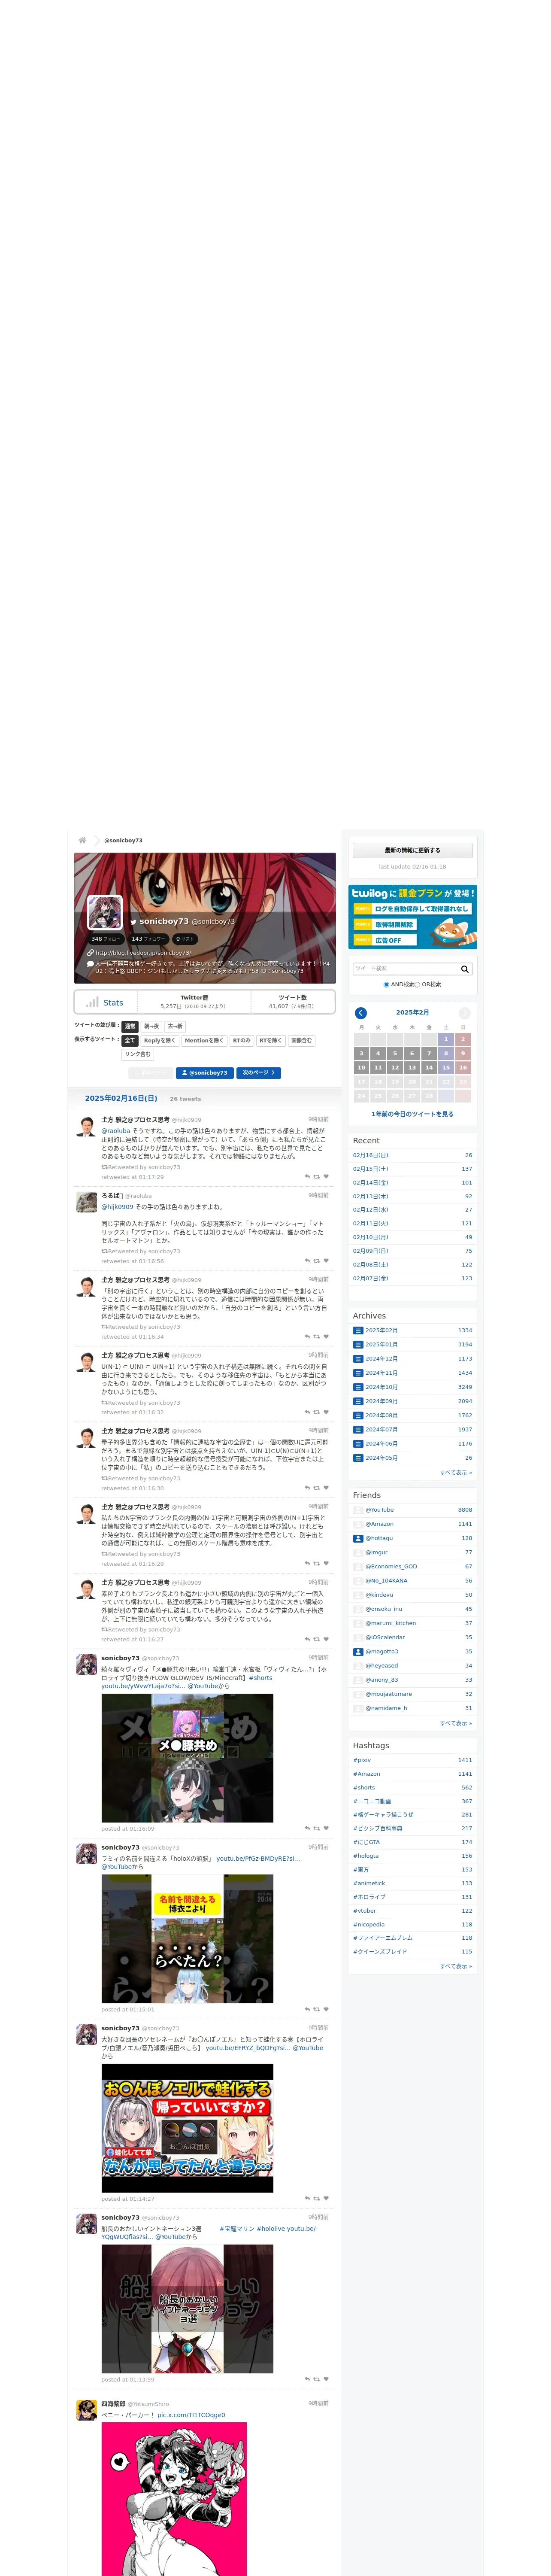
Task: Select day 16 in the February calendar
Action: [x=463, y=1068]
